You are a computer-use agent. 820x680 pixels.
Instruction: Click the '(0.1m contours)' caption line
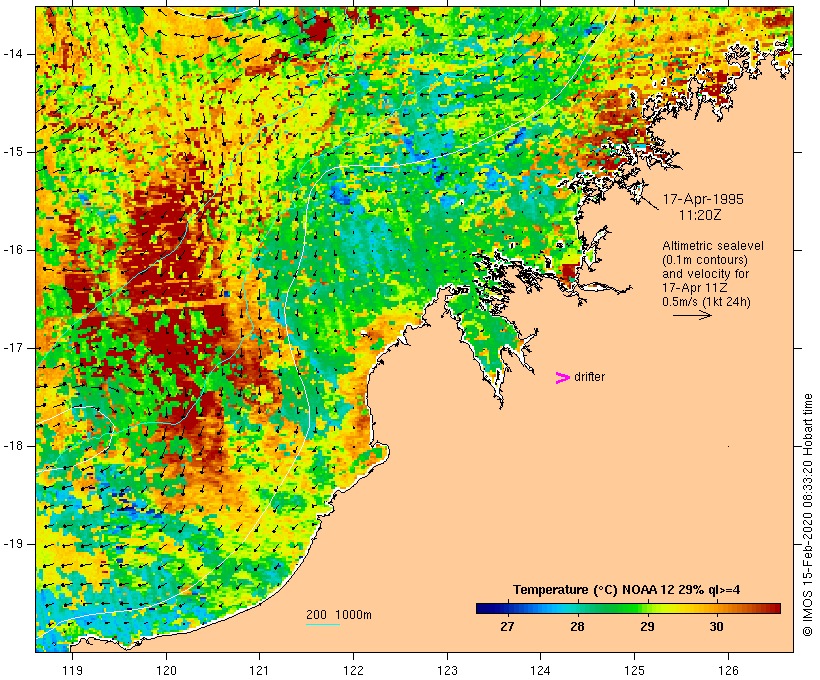tap(705, 260)
